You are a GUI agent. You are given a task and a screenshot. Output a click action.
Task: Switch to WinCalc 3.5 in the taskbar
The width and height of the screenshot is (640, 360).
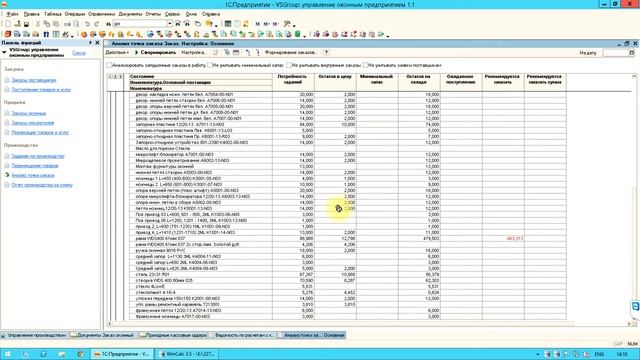coord(187,354)
